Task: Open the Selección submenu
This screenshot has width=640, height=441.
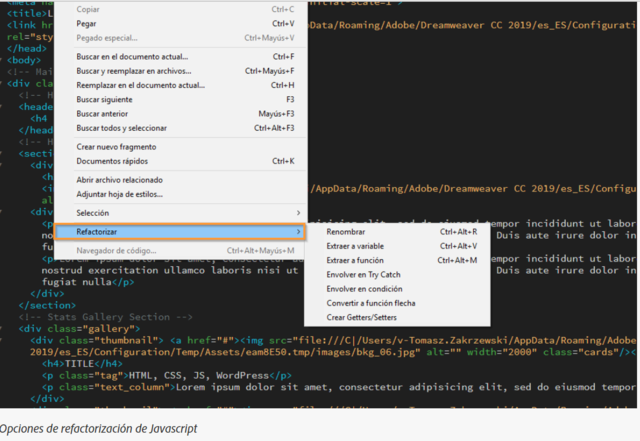Action: pos(181,213)
